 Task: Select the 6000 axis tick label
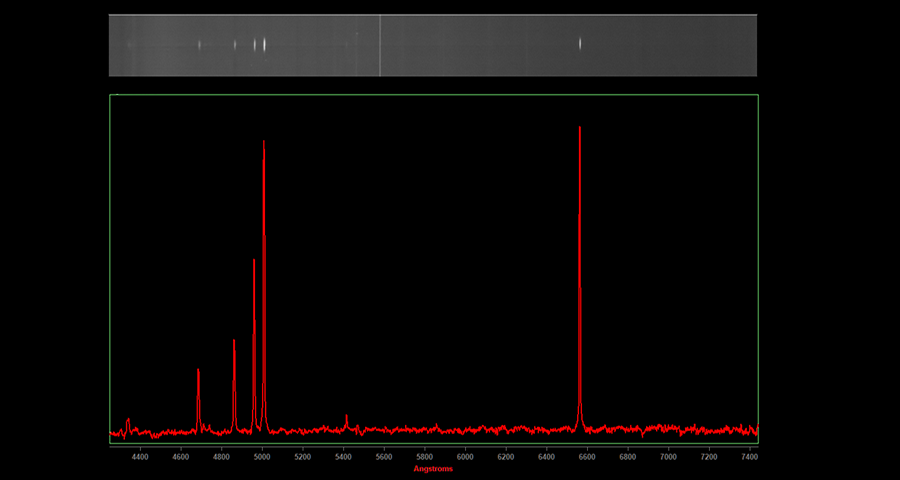click(x=465, y=457)
